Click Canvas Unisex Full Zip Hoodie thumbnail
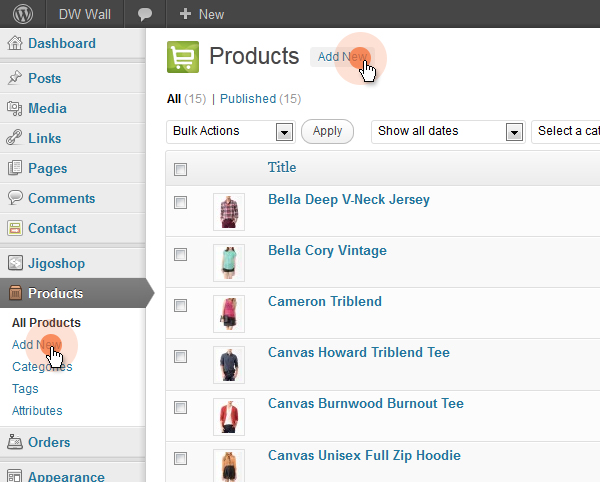 (x=229, y=466)
